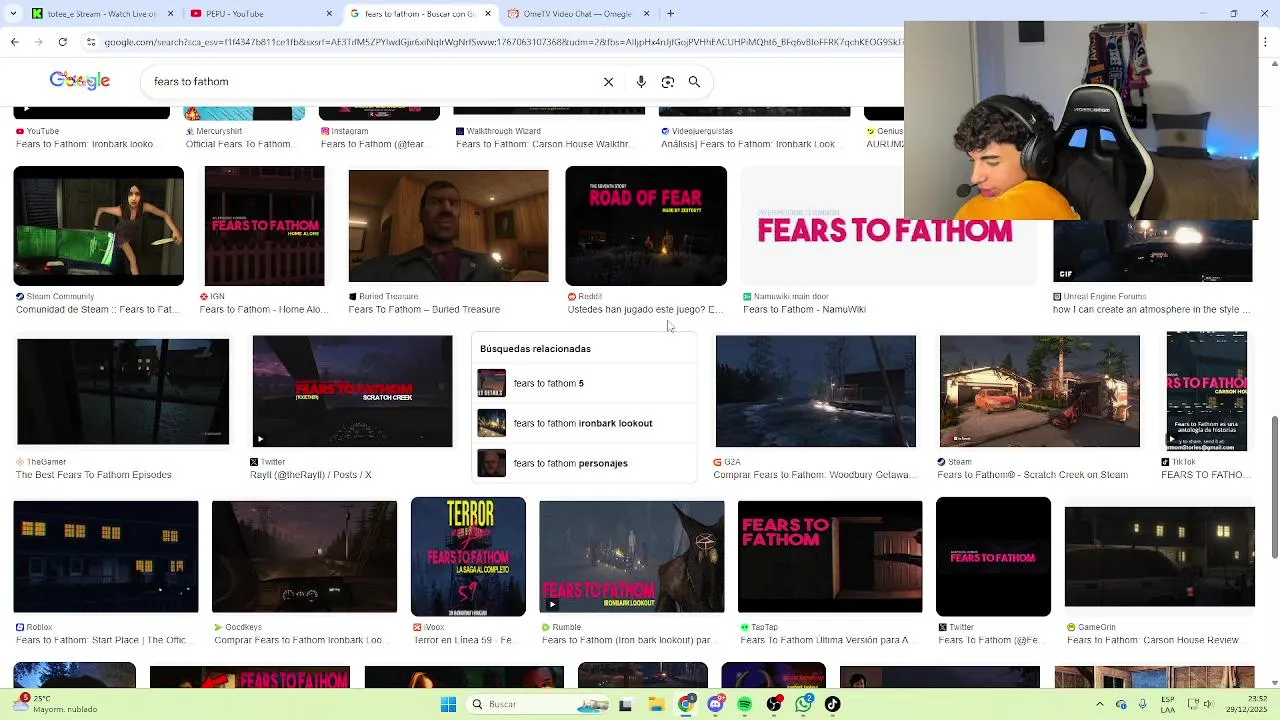Select related search 'fears to fathom personajes'
This screenshot has width=1280, height=720.
tap(586, 463)
